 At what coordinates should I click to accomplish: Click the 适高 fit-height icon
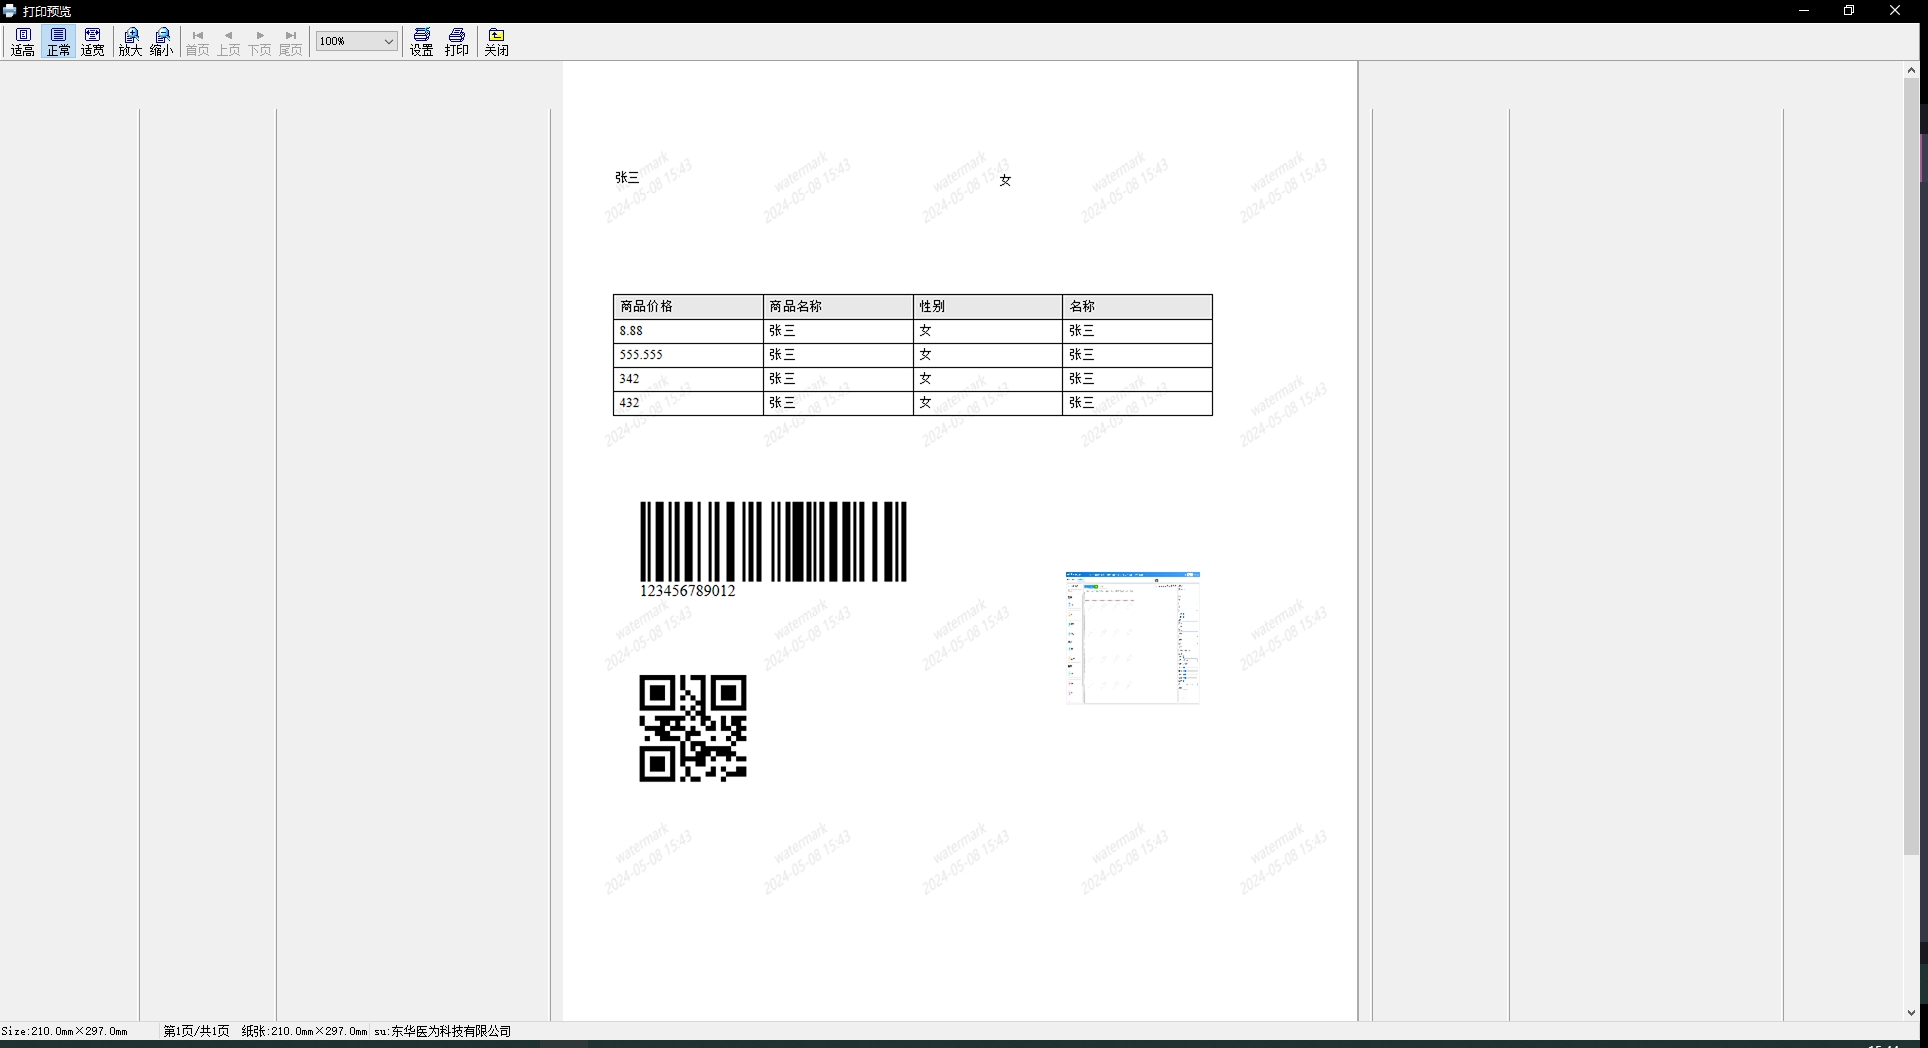[23, 42]
